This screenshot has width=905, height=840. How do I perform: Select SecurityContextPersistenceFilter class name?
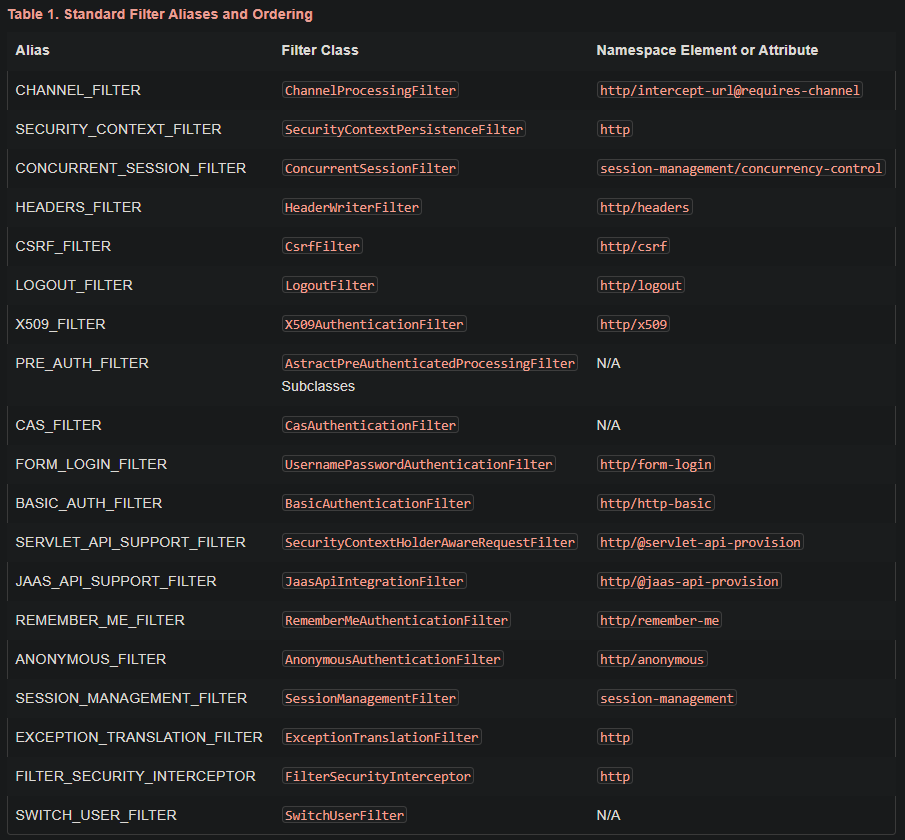(x=403, y=129)
